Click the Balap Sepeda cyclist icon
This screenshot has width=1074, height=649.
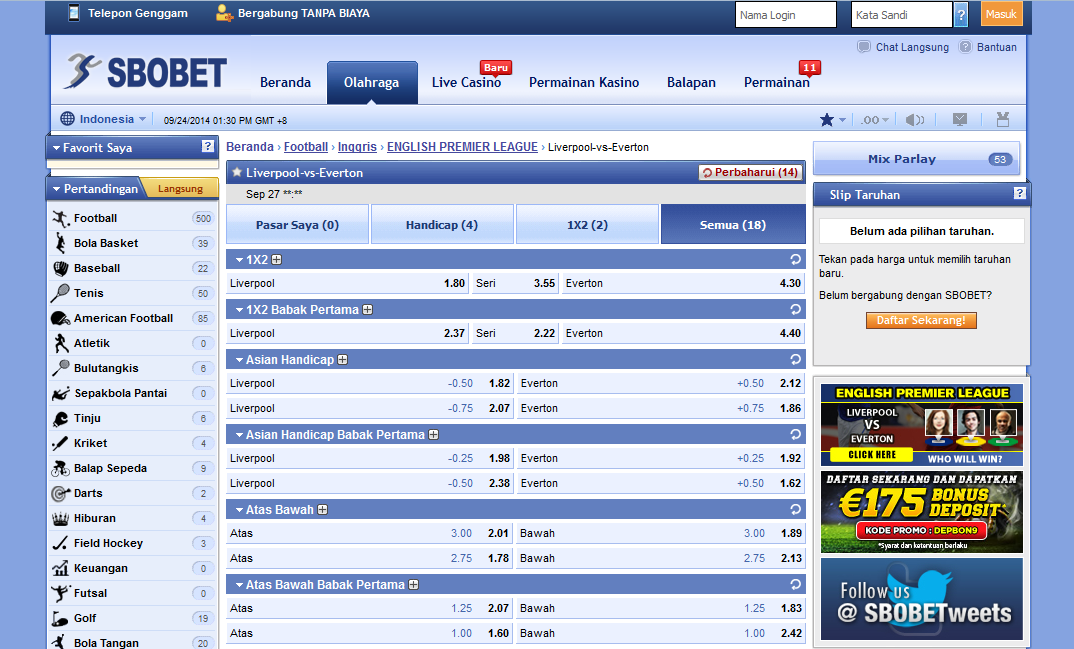point(60,468)
